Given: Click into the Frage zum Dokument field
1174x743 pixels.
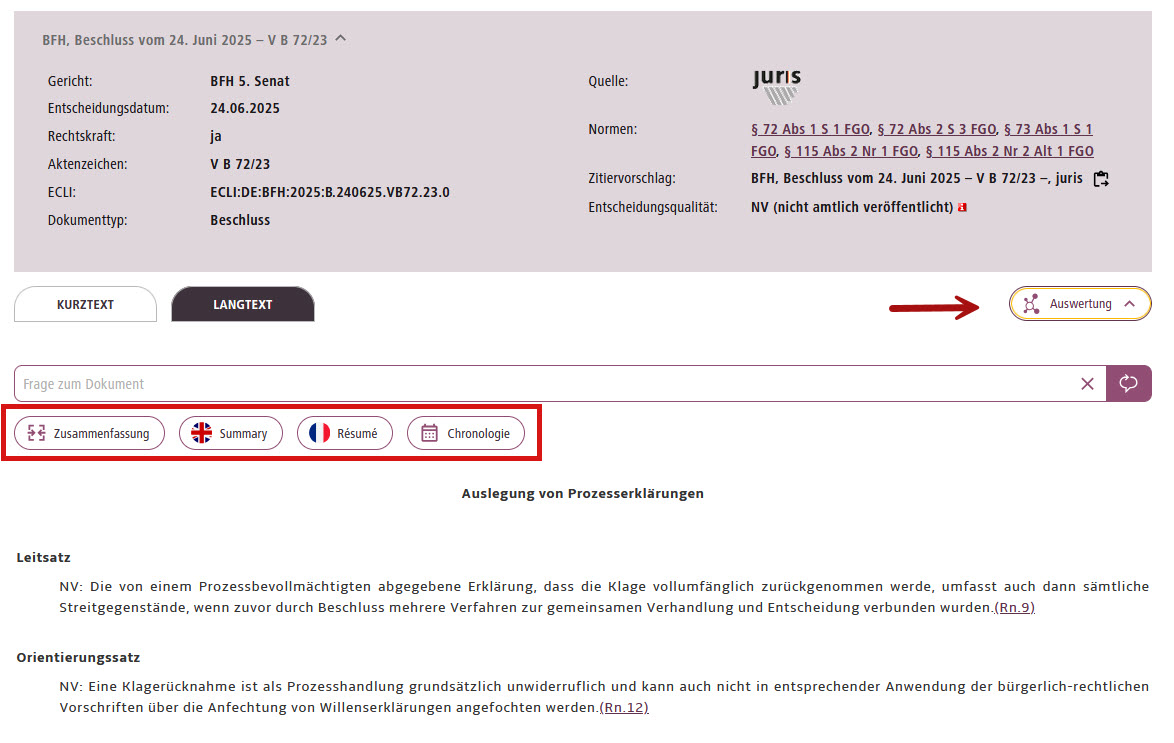Looking at the screenshot, I should 400,383.
